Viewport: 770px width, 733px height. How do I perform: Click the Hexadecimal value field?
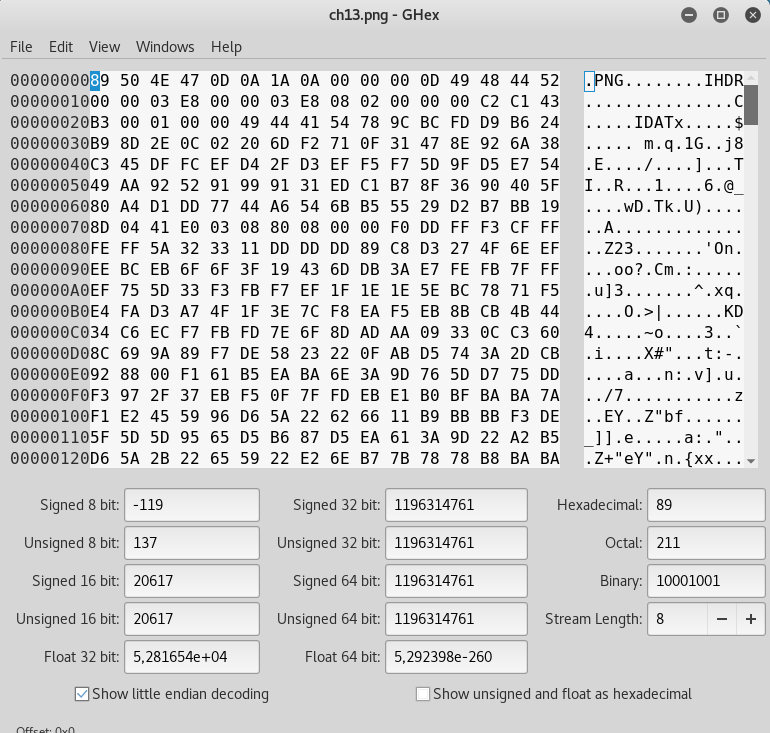(x=705, y=505)
